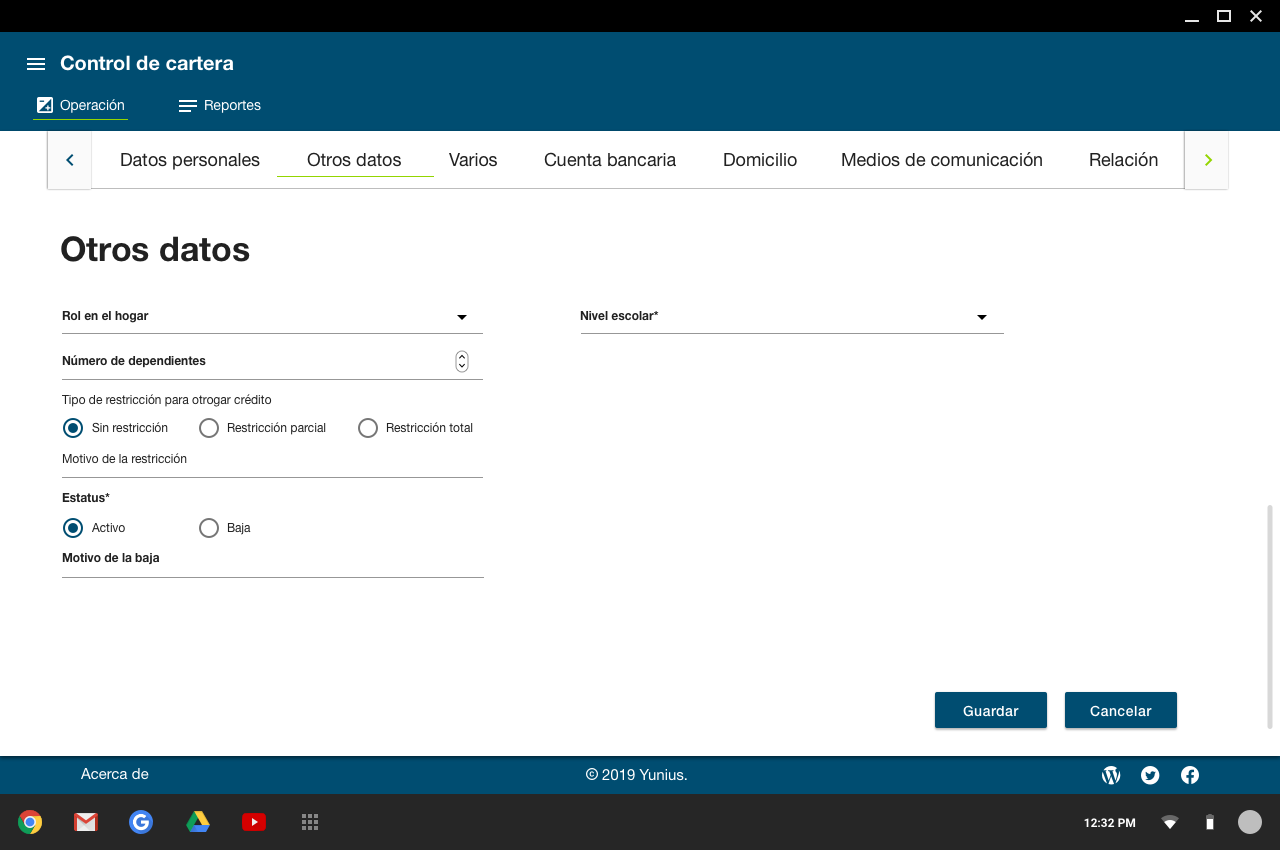Select the Restricción parcial radio option

[209, 428]
